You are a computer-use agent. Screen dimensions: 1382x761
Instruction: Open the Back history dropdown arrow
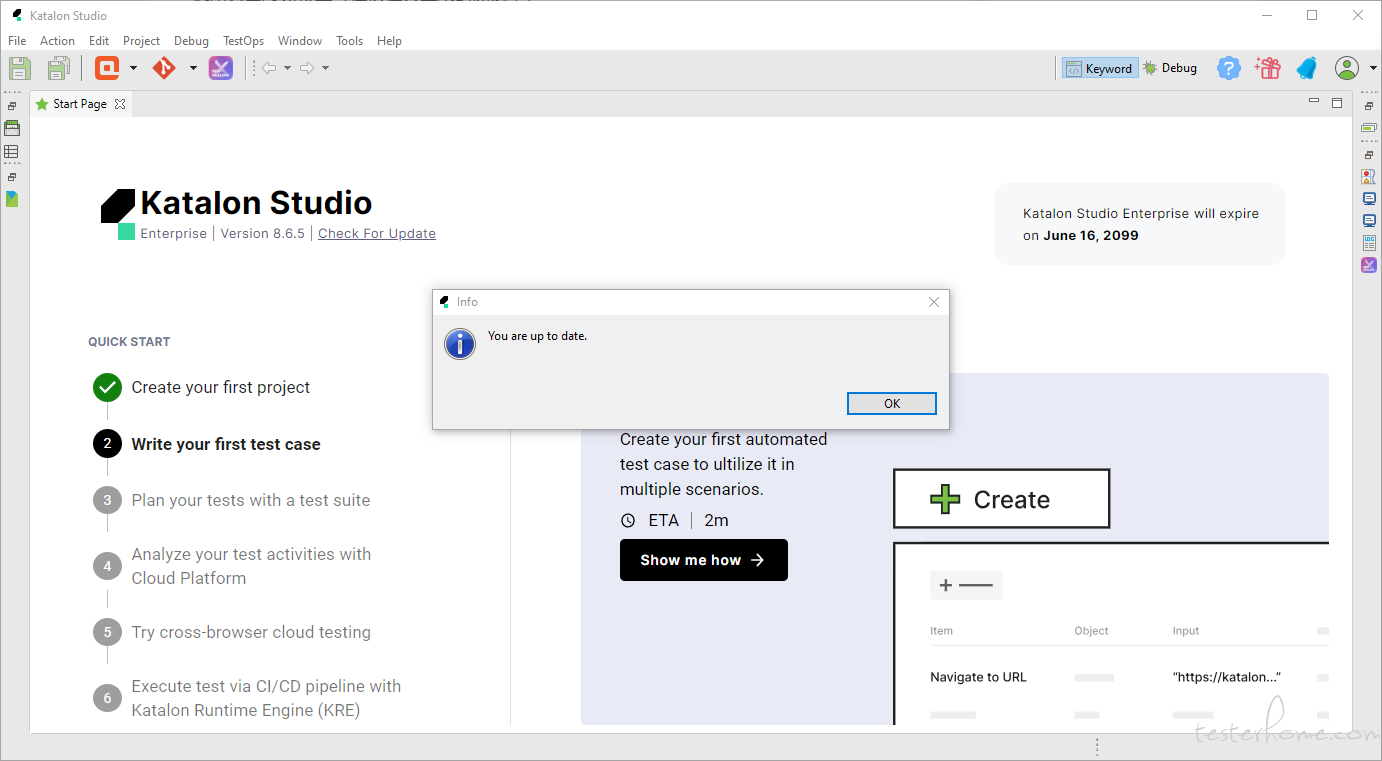tap(287, 68)
